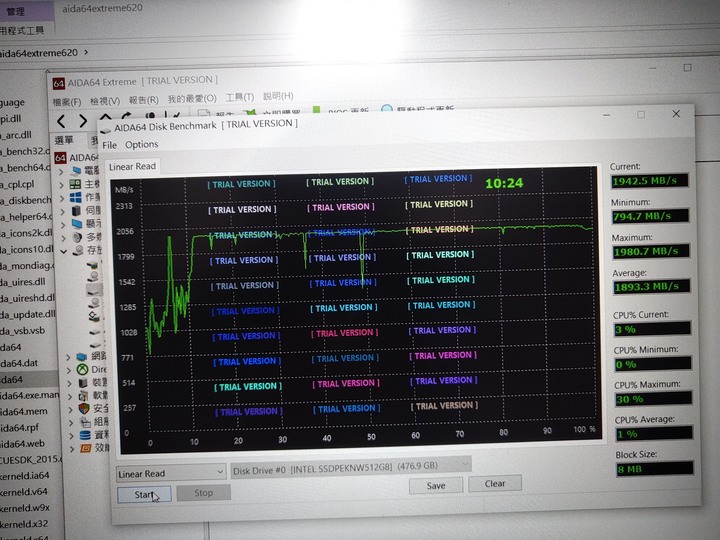Open 說明(H) menu in AIDA64 Extreme
720x540 pixels.
(278, 96)
